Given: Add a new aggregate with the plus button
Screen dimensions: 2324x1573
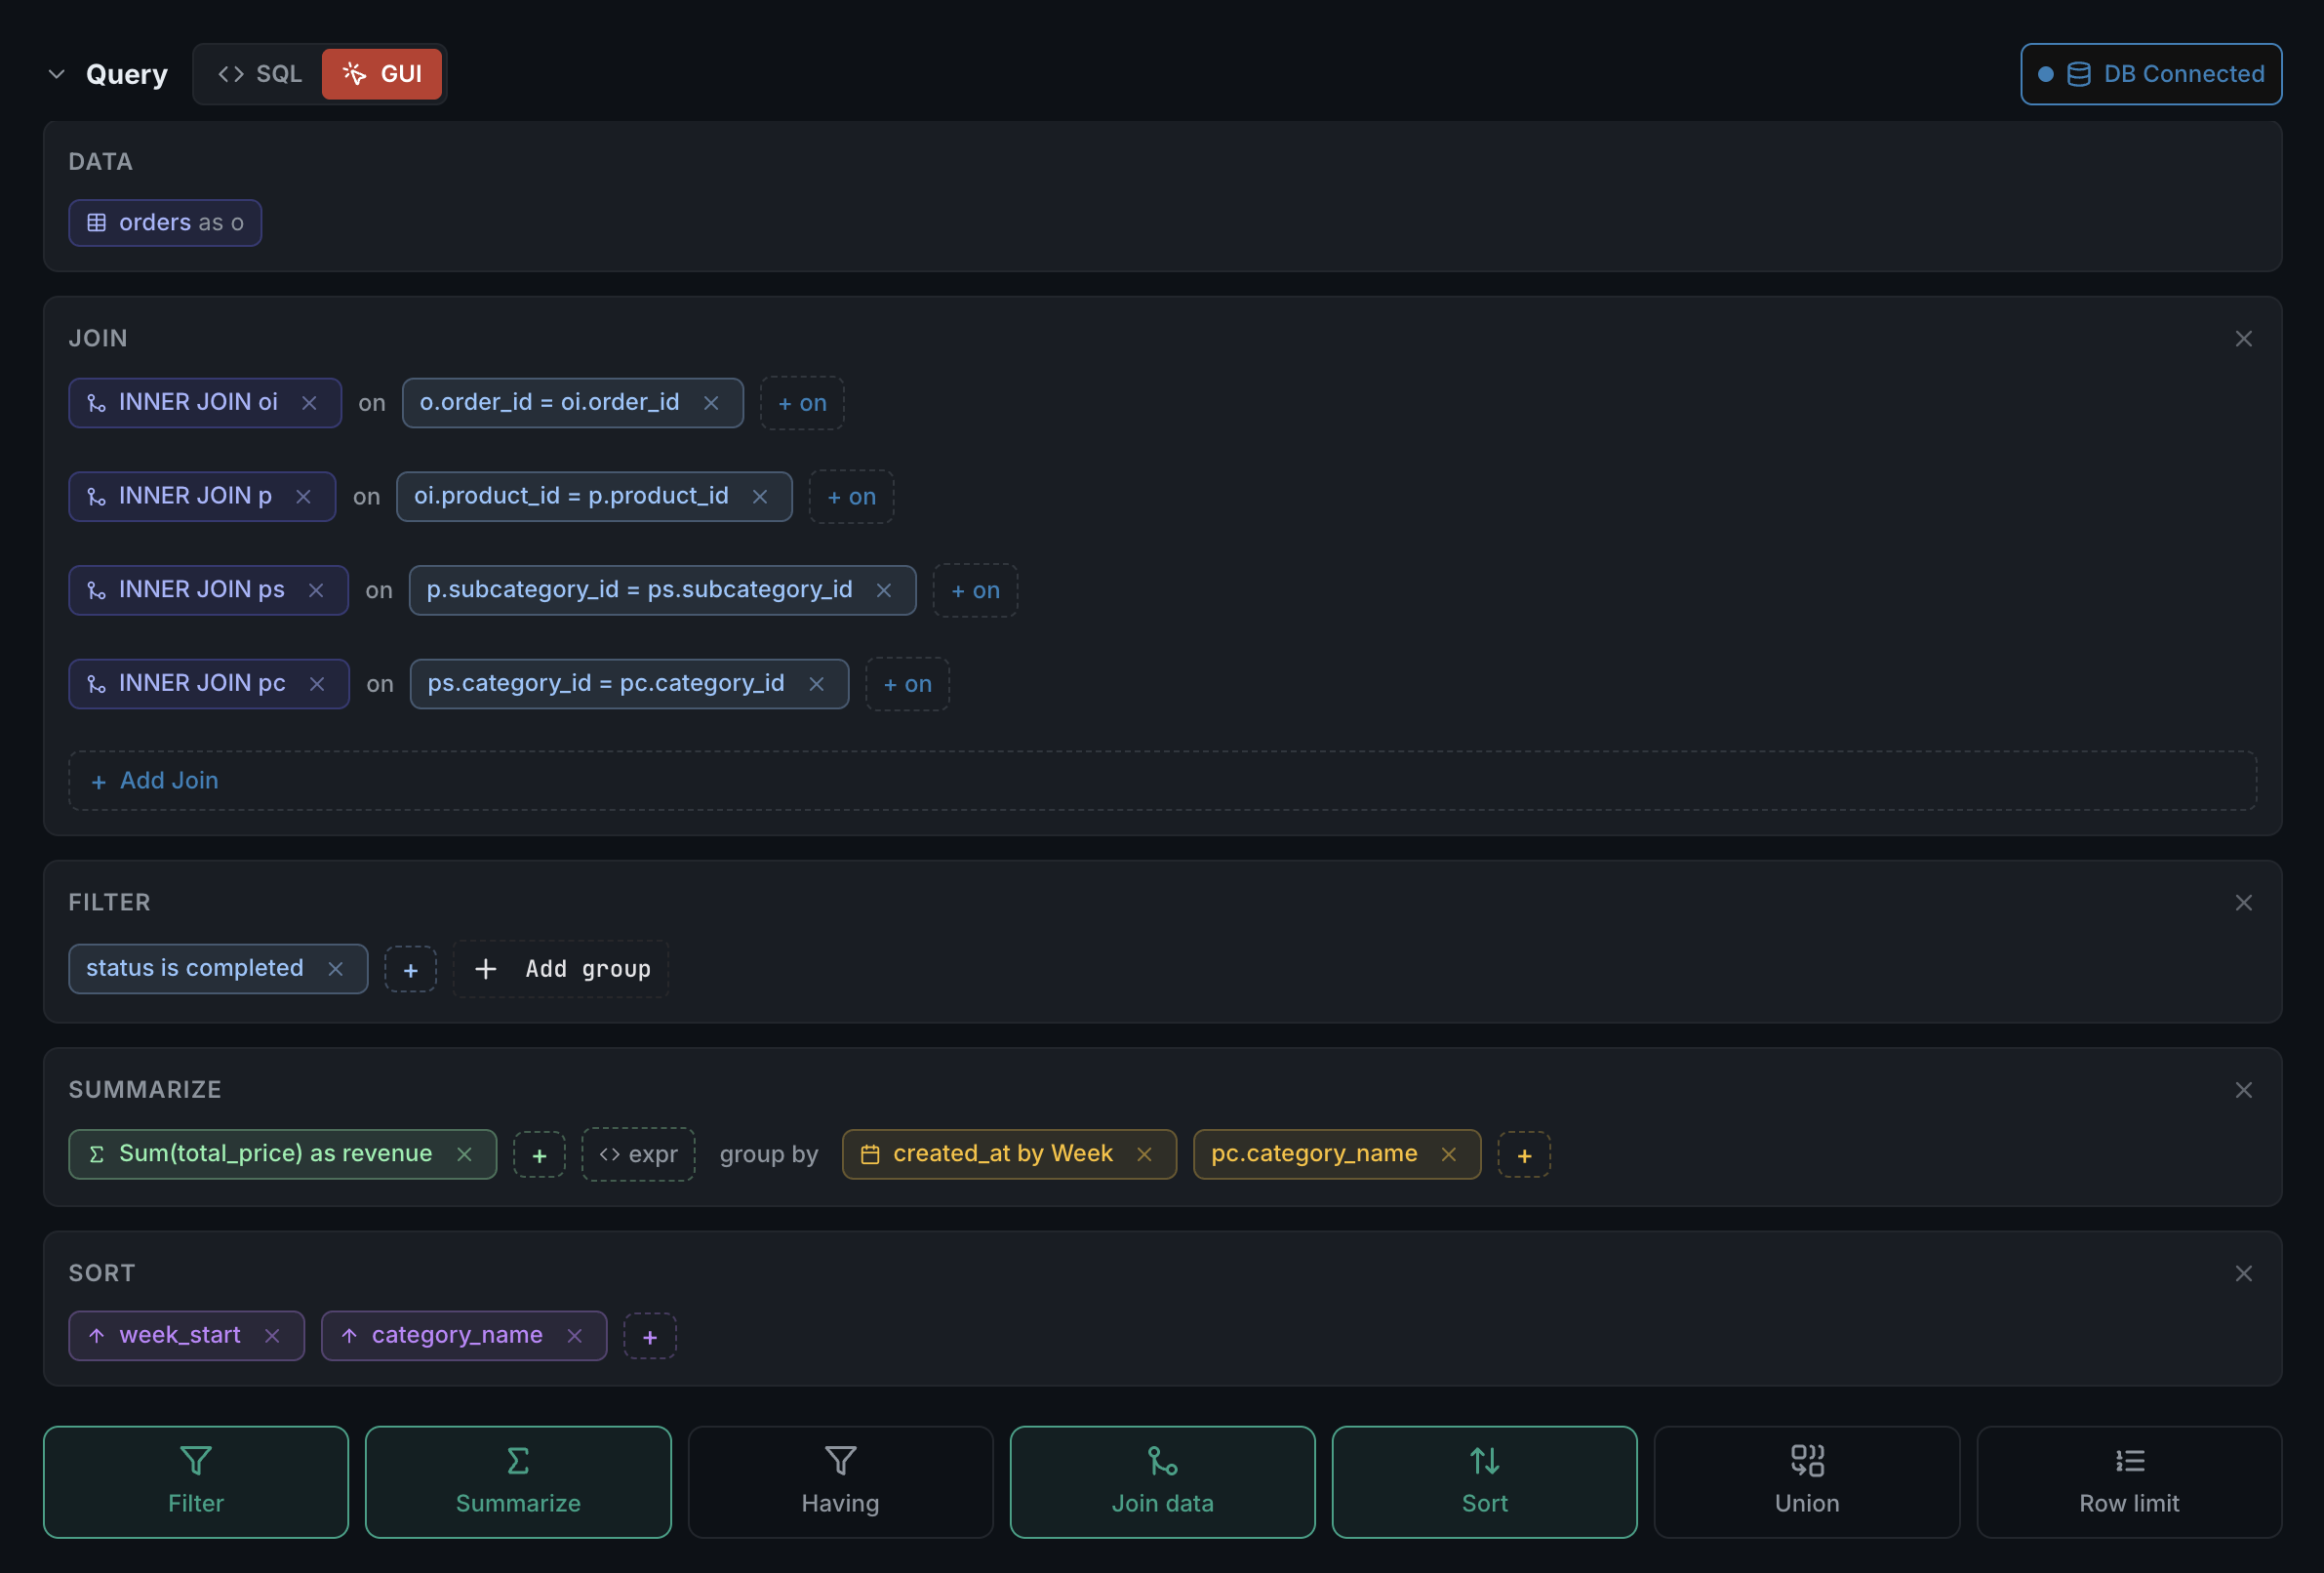Looking at the screenshot, I should pos(539,1156).
